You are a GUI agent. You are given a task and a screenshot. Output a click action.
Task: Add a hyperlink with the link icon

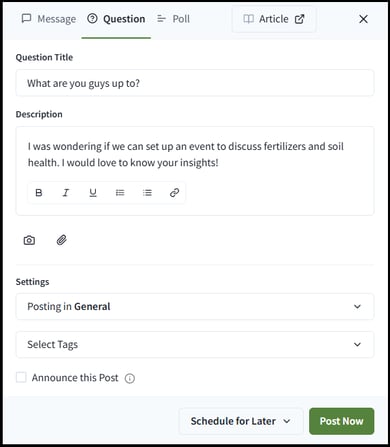(x=174, y=193)
